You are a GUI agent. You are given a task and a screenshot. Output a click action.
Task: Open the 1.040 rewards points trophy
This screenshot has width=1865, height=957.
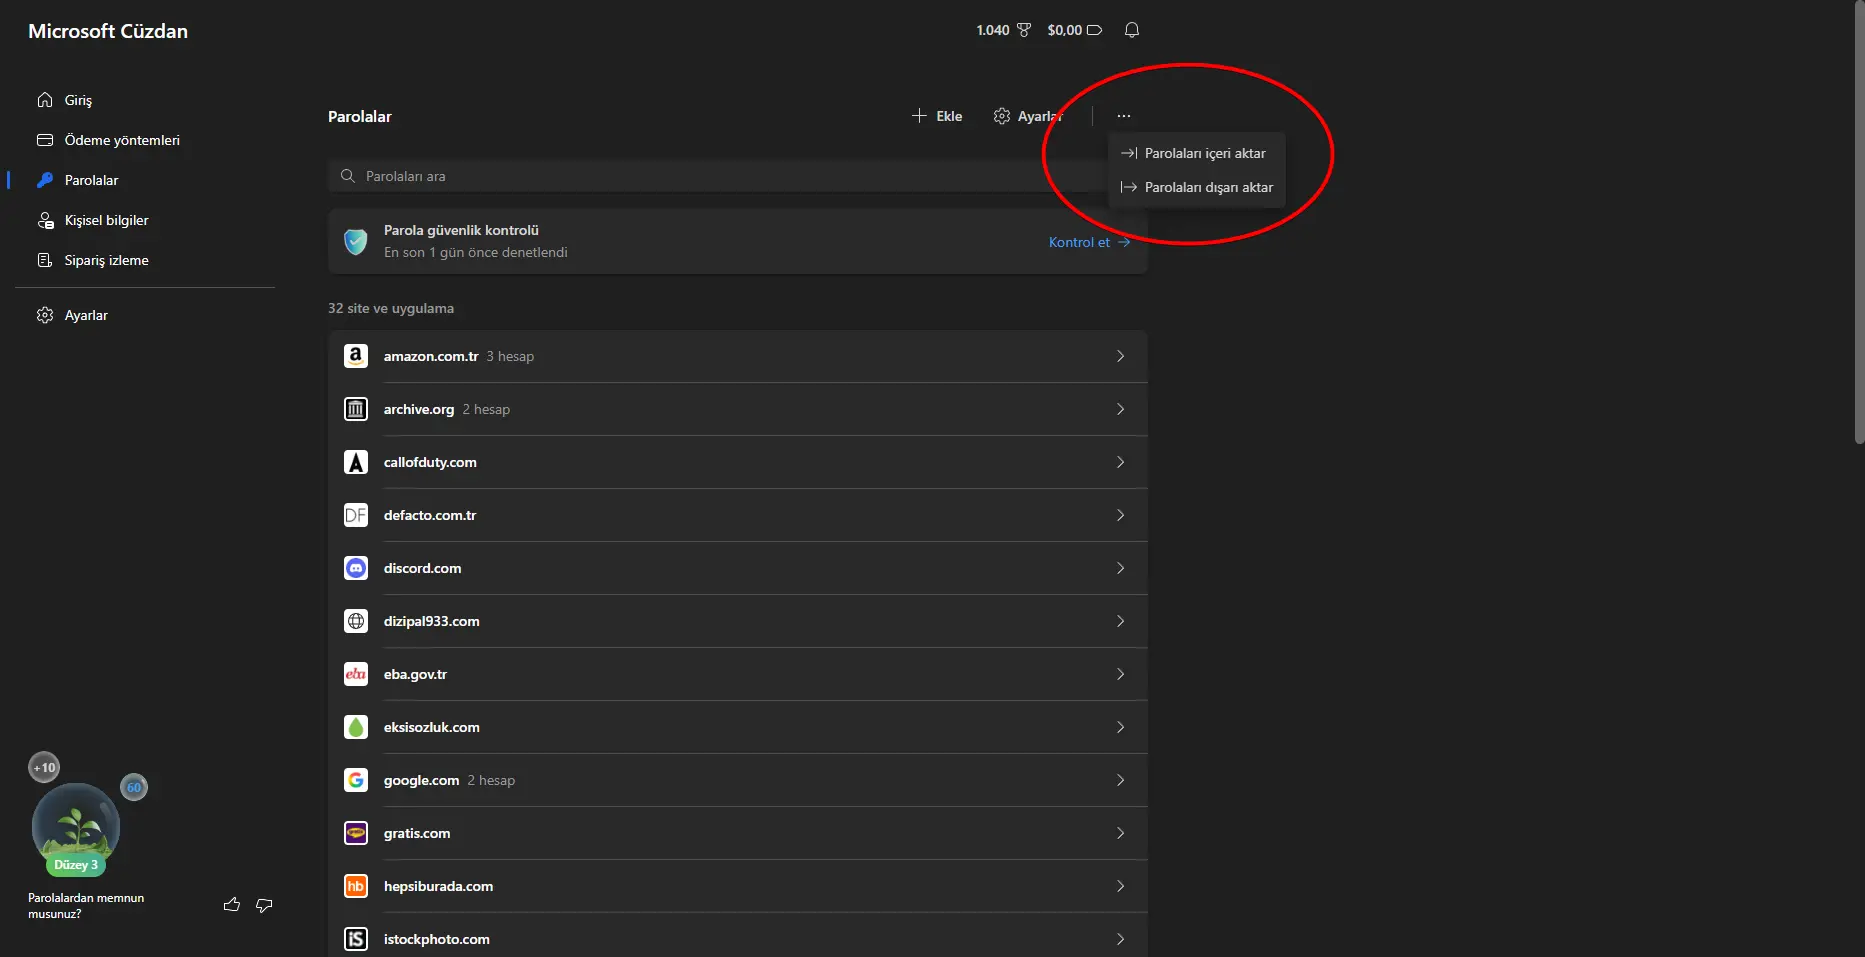pyautogui.click(x=1003, y=30)
